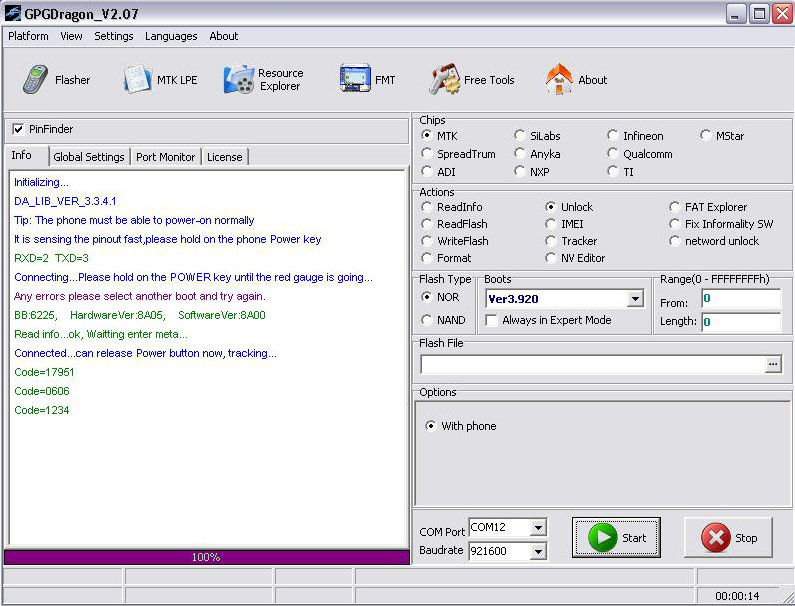Screen dimensions: 795x606
Task: Switch to the Info tab
Action: coord(22,155)
